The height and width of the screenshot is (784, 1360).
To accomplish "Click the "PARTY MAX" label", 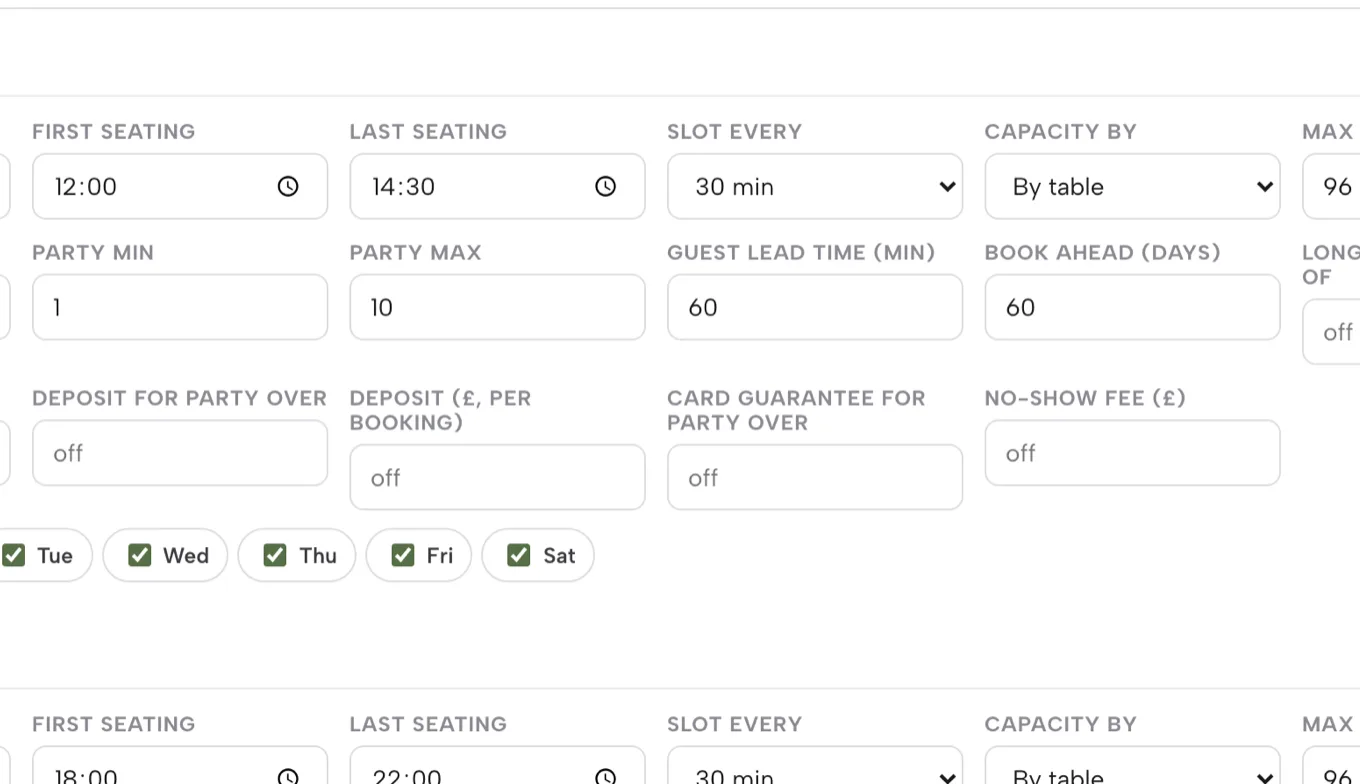I will 416,252.
